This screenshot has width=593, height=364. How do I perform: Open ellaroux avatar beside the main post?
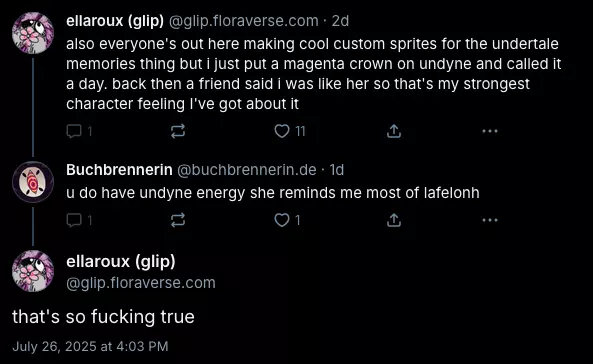[33, 271]
